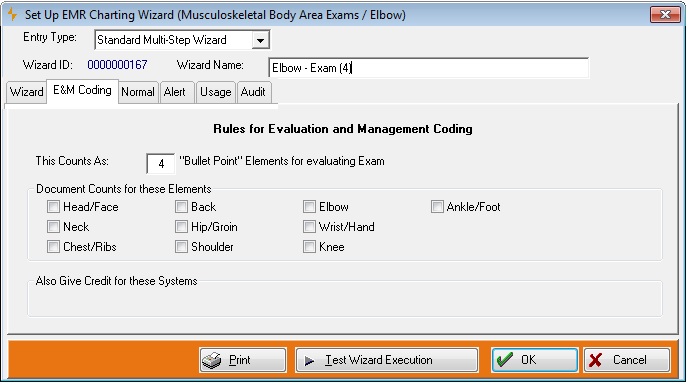
Task: Tick the Back checkbox
Action: click(x=181, y=207)
